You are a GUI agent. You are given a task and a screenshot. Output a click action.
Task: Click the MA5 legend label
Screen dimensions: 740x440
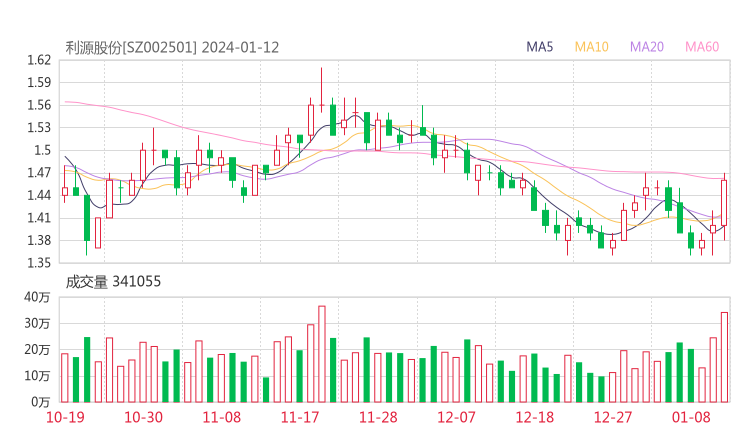pyautogui.click(x=539, y=47)
